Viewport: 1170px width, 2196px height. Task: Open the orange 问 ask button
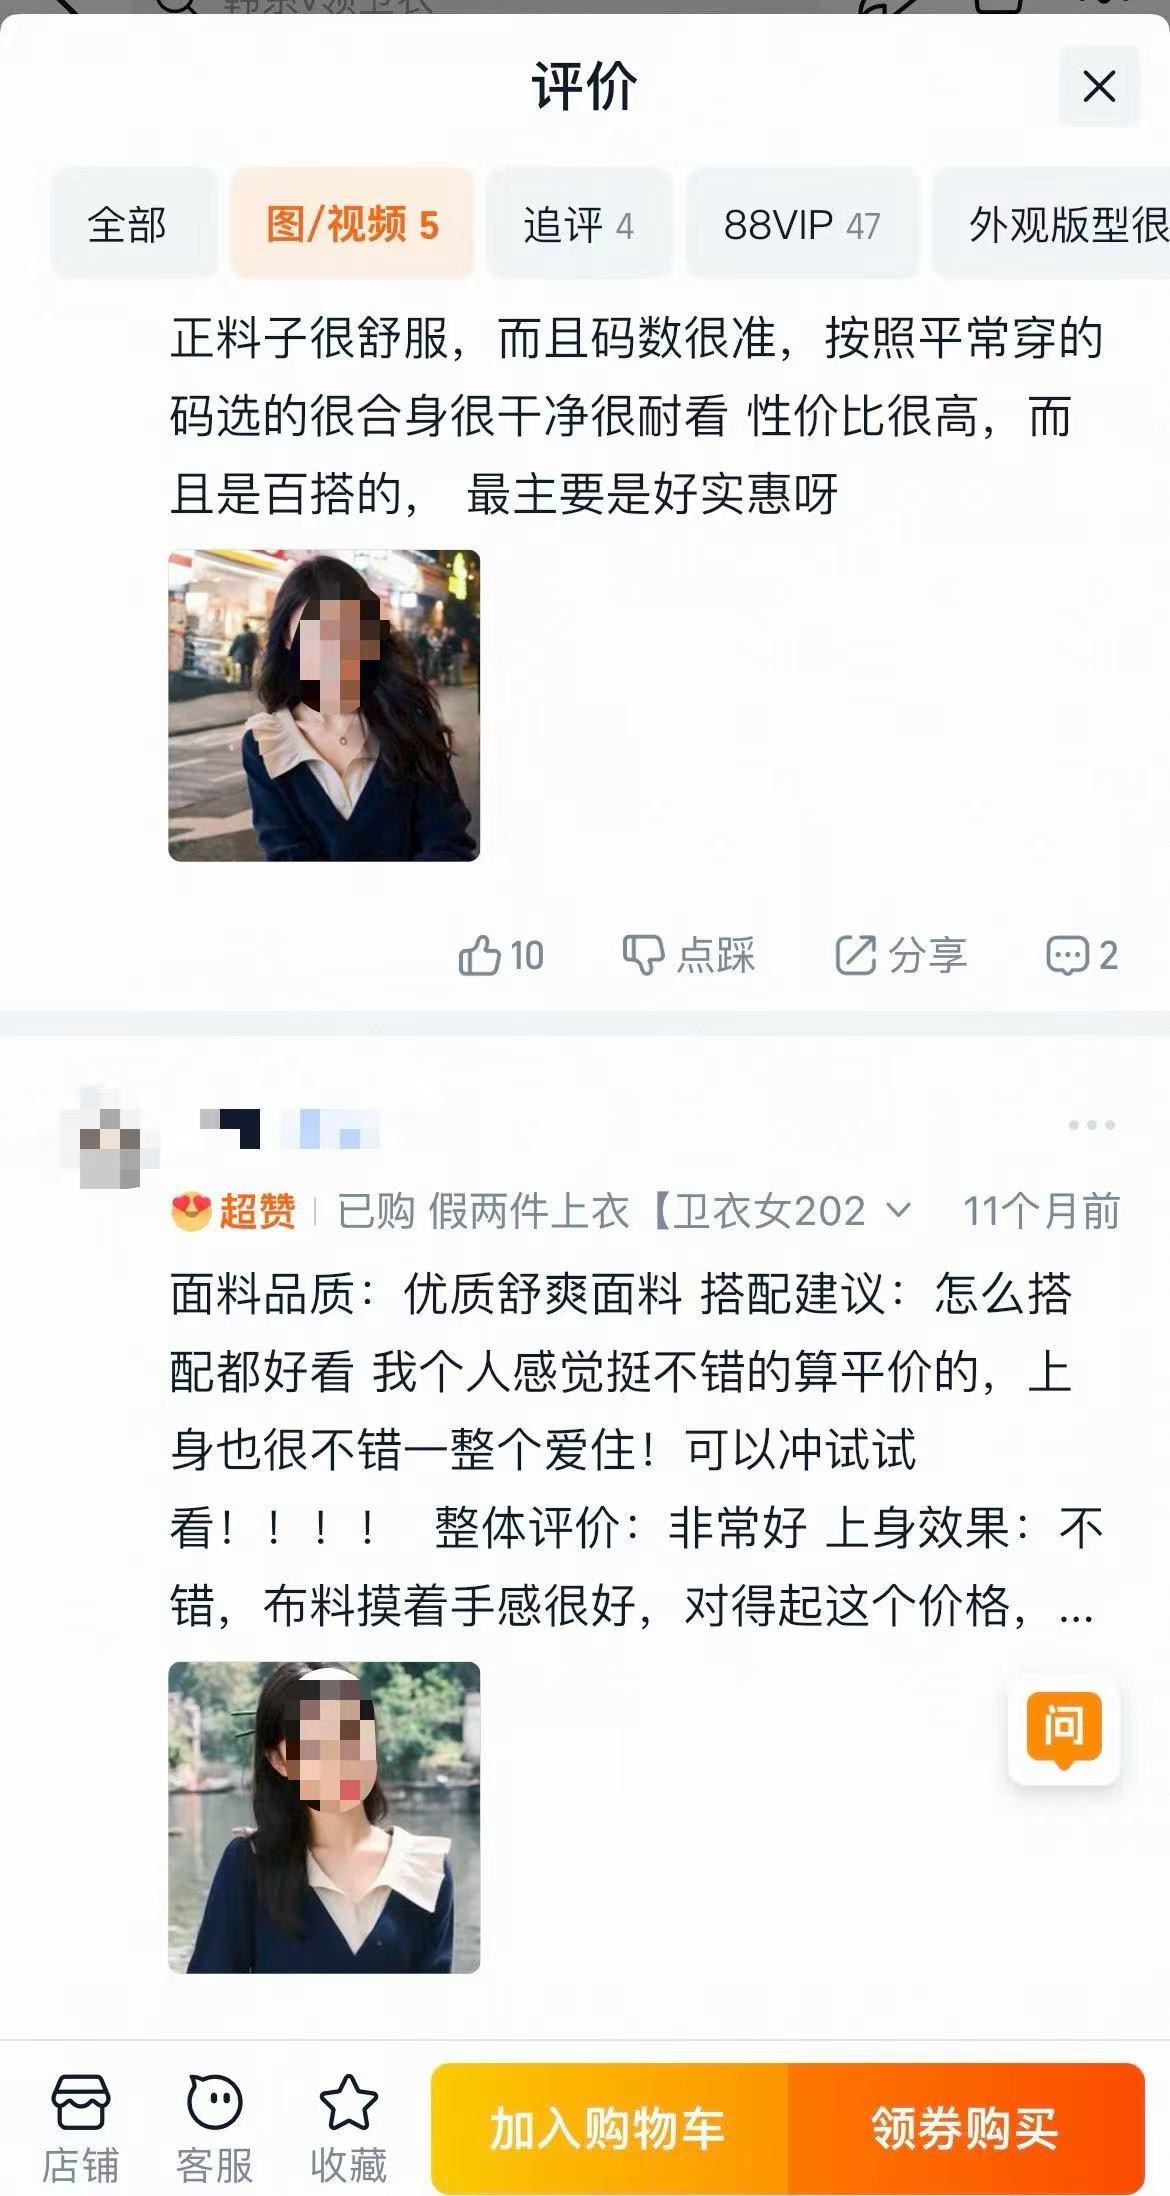point(1064,1729)
